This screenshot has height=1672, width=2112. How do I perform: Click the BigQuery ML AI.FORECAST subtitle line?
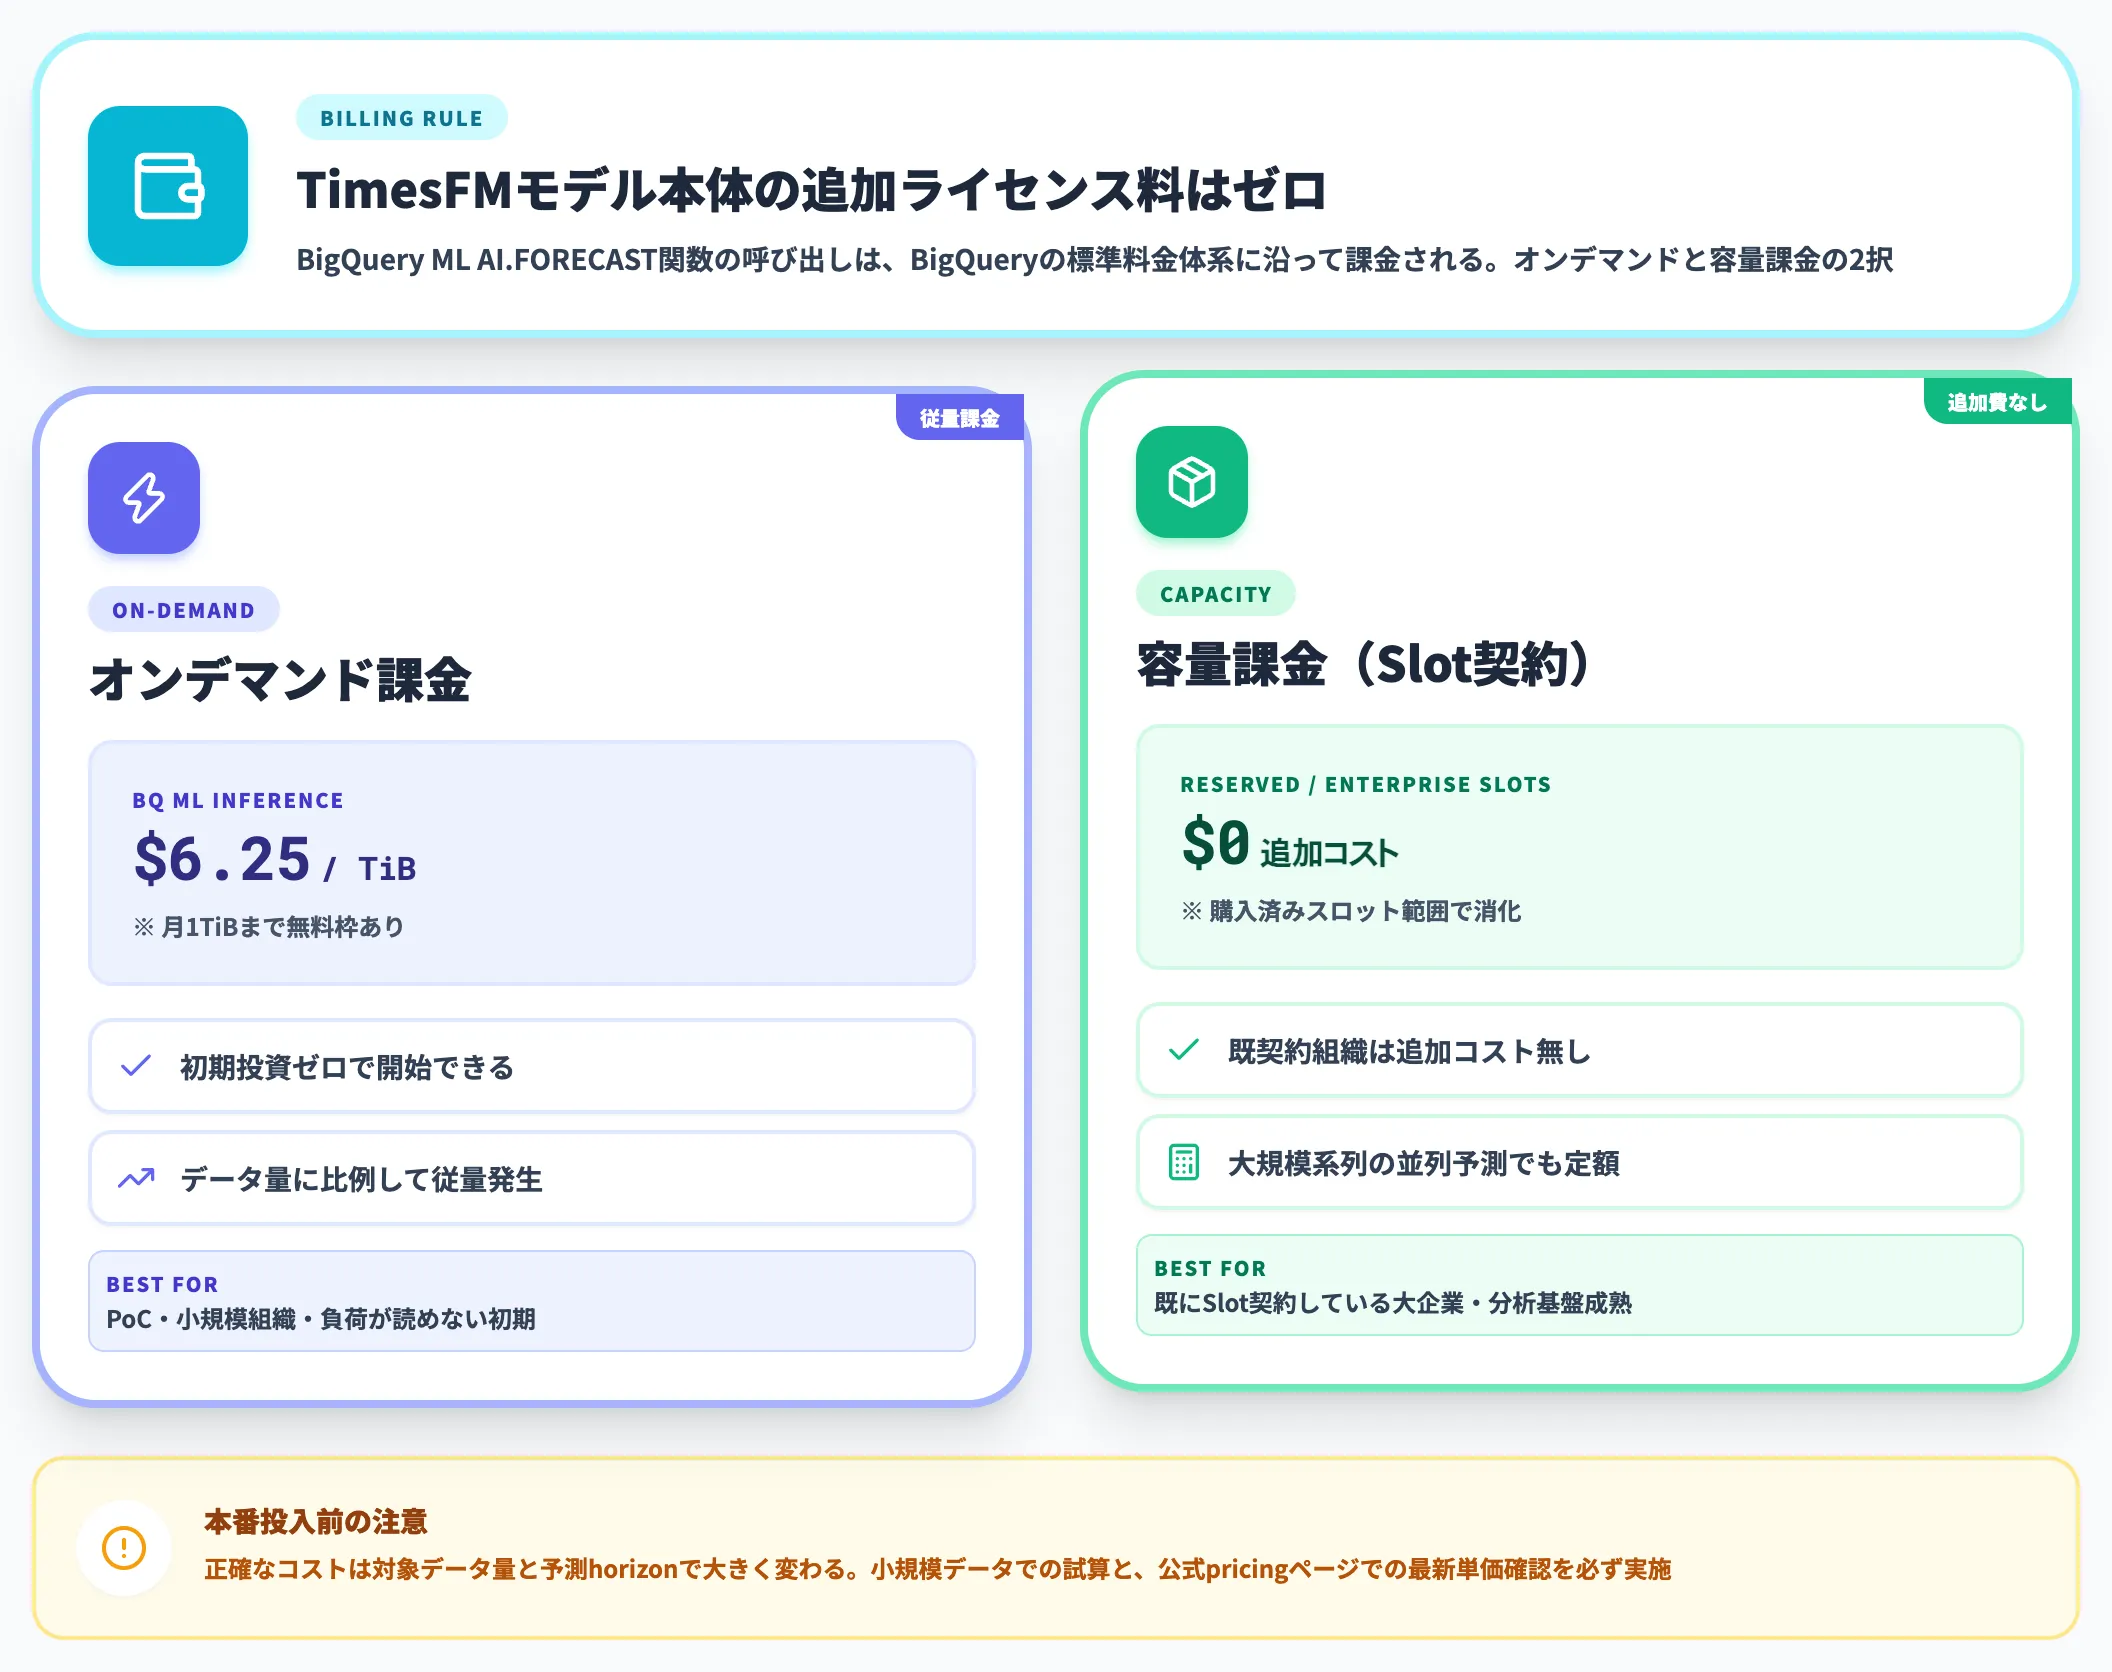1095,260
